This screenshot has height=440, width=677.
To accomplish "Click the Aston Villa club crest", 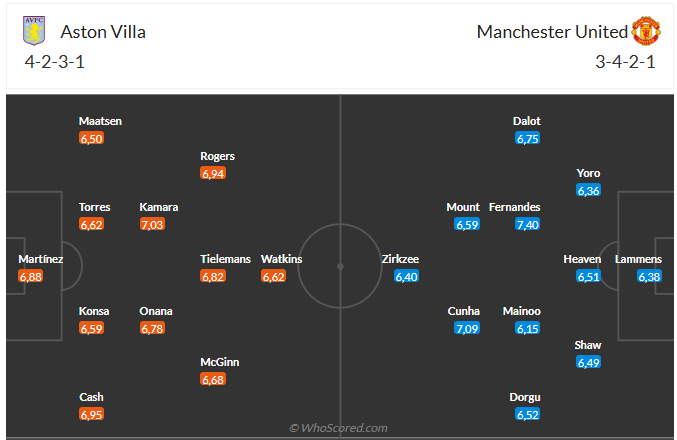I will [x=35, y=31].
